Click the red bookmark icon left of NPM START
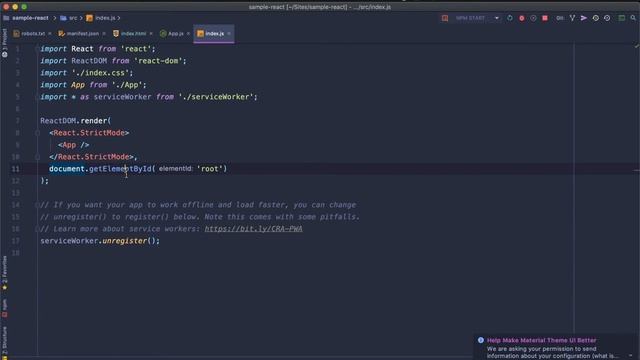 coord(445,18)
